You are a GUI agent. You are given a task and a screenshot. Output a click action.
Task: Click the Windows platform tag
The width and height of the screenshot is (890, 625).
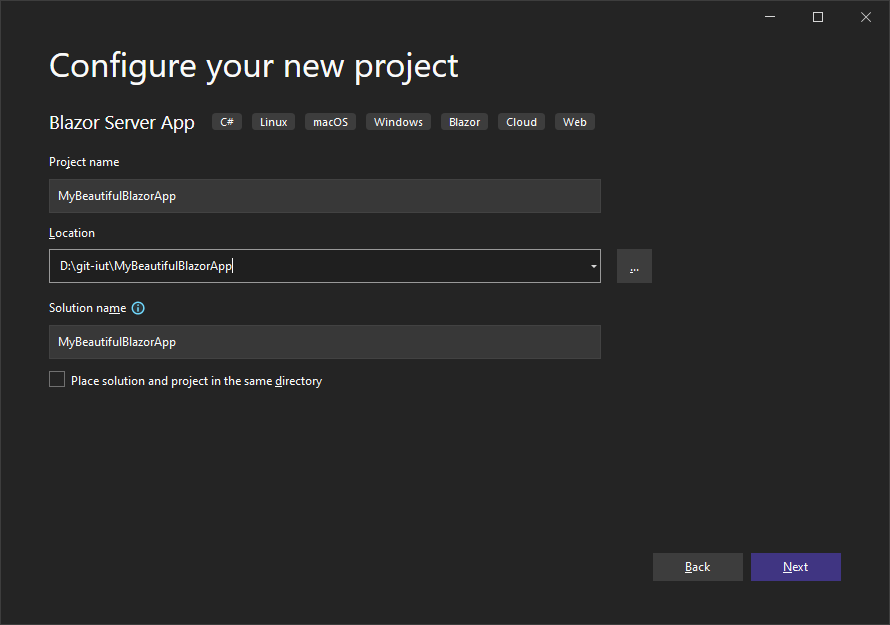[x=398, y=122]
